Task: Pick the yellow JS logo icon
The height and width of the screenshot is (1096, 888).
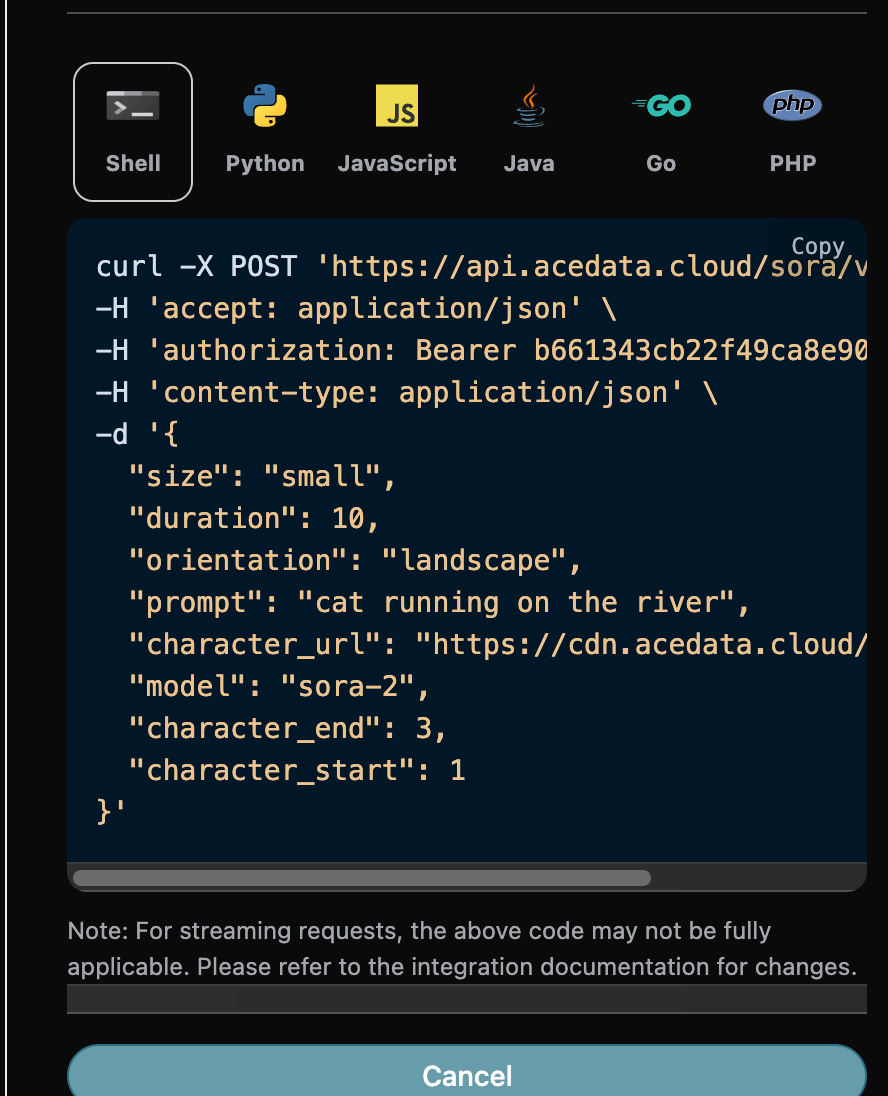Action: pyautogui.click(x=397, y=106)
